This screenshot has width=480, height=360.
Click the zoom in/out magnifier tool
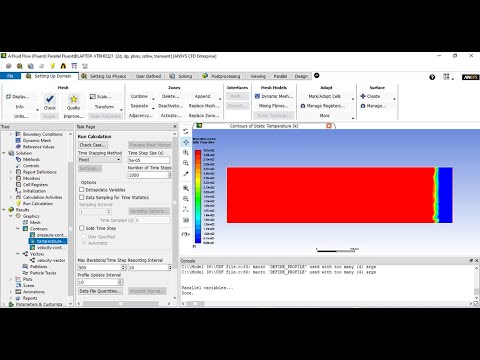186,153
